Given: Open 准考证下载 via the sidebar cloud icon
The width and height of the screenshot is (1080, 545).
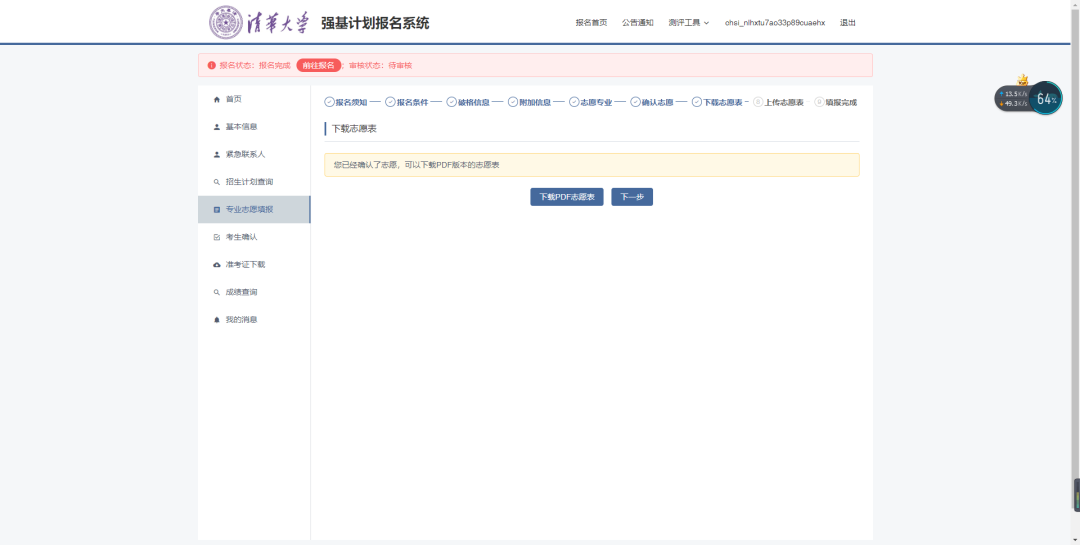Looking at the screenshot, I should tap(217, 265).
